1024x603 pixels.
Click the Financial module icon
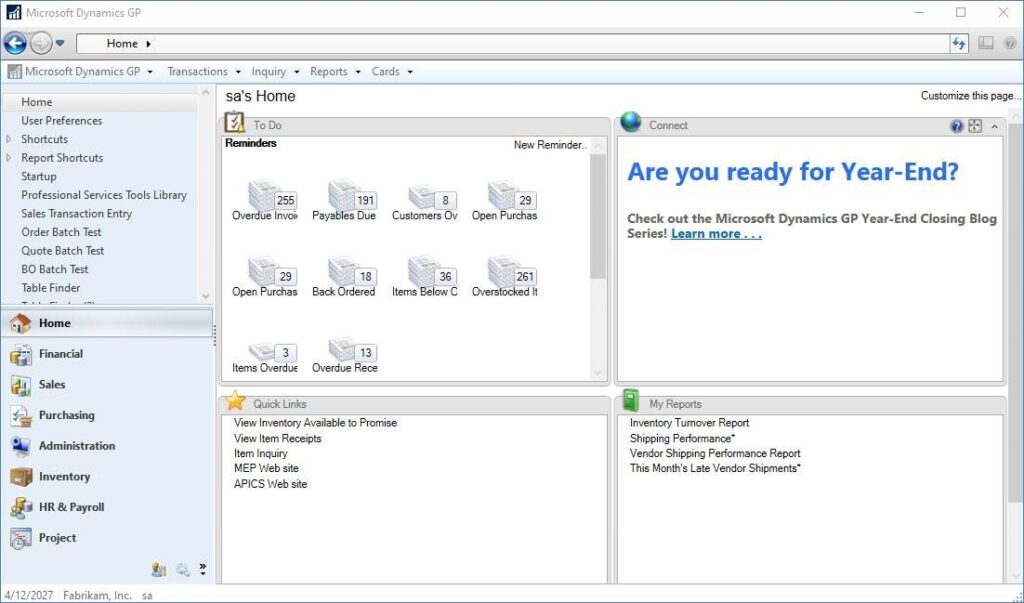(x=20, y=353)
